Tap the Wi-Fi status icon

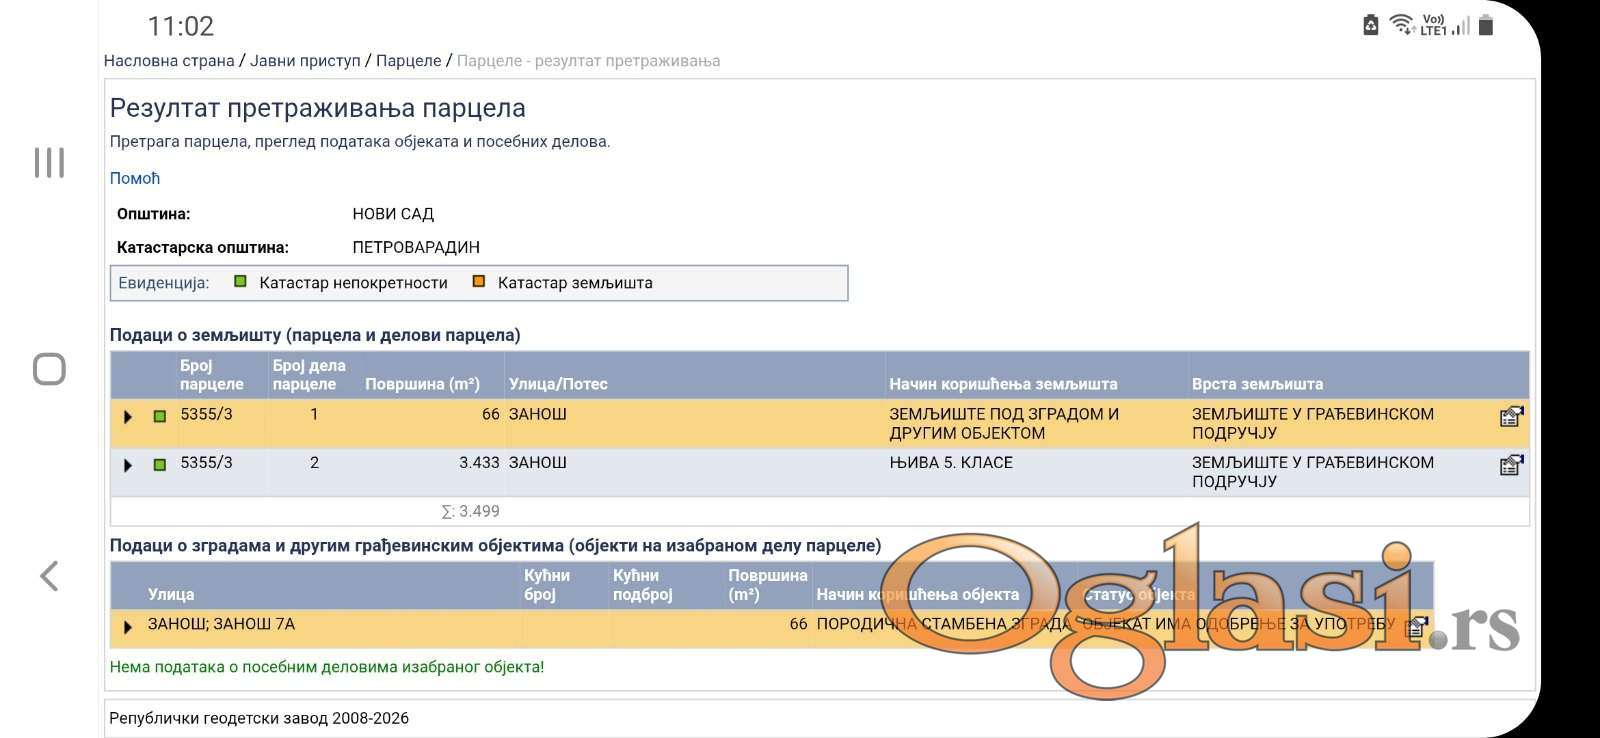(1401, 25)
